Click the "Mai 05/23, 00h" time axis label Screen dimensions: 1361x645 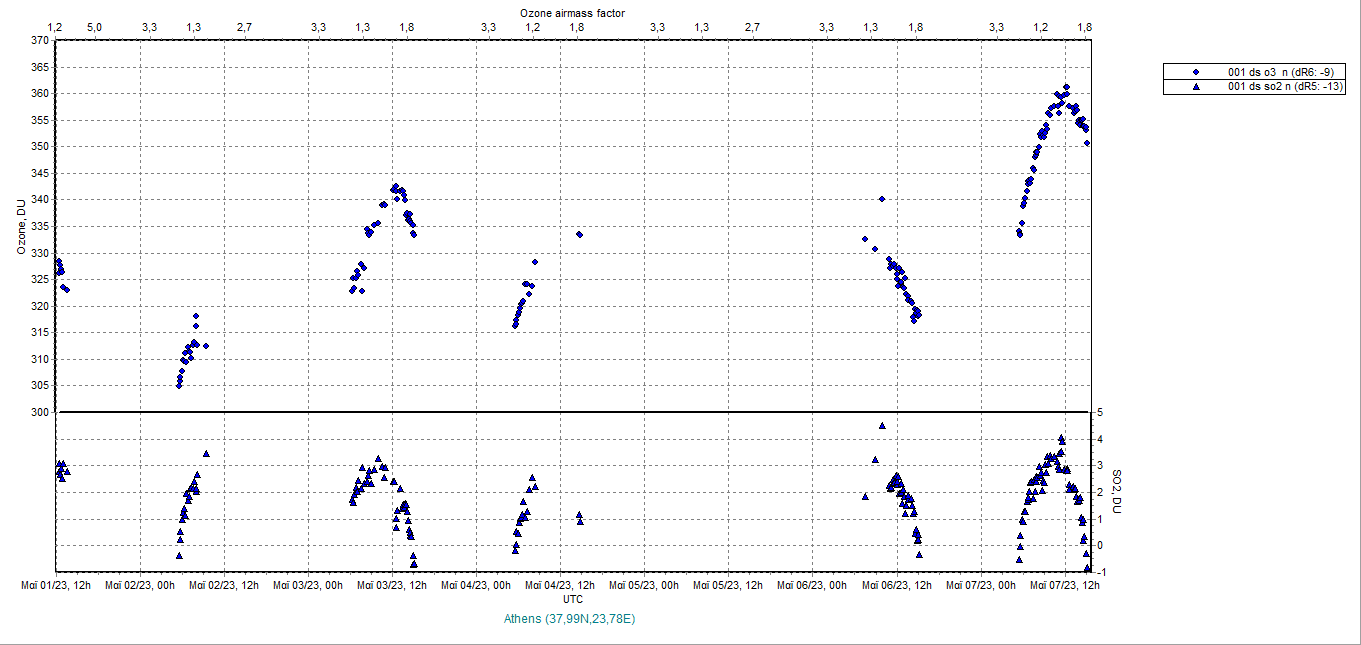(x=644, y=585)
